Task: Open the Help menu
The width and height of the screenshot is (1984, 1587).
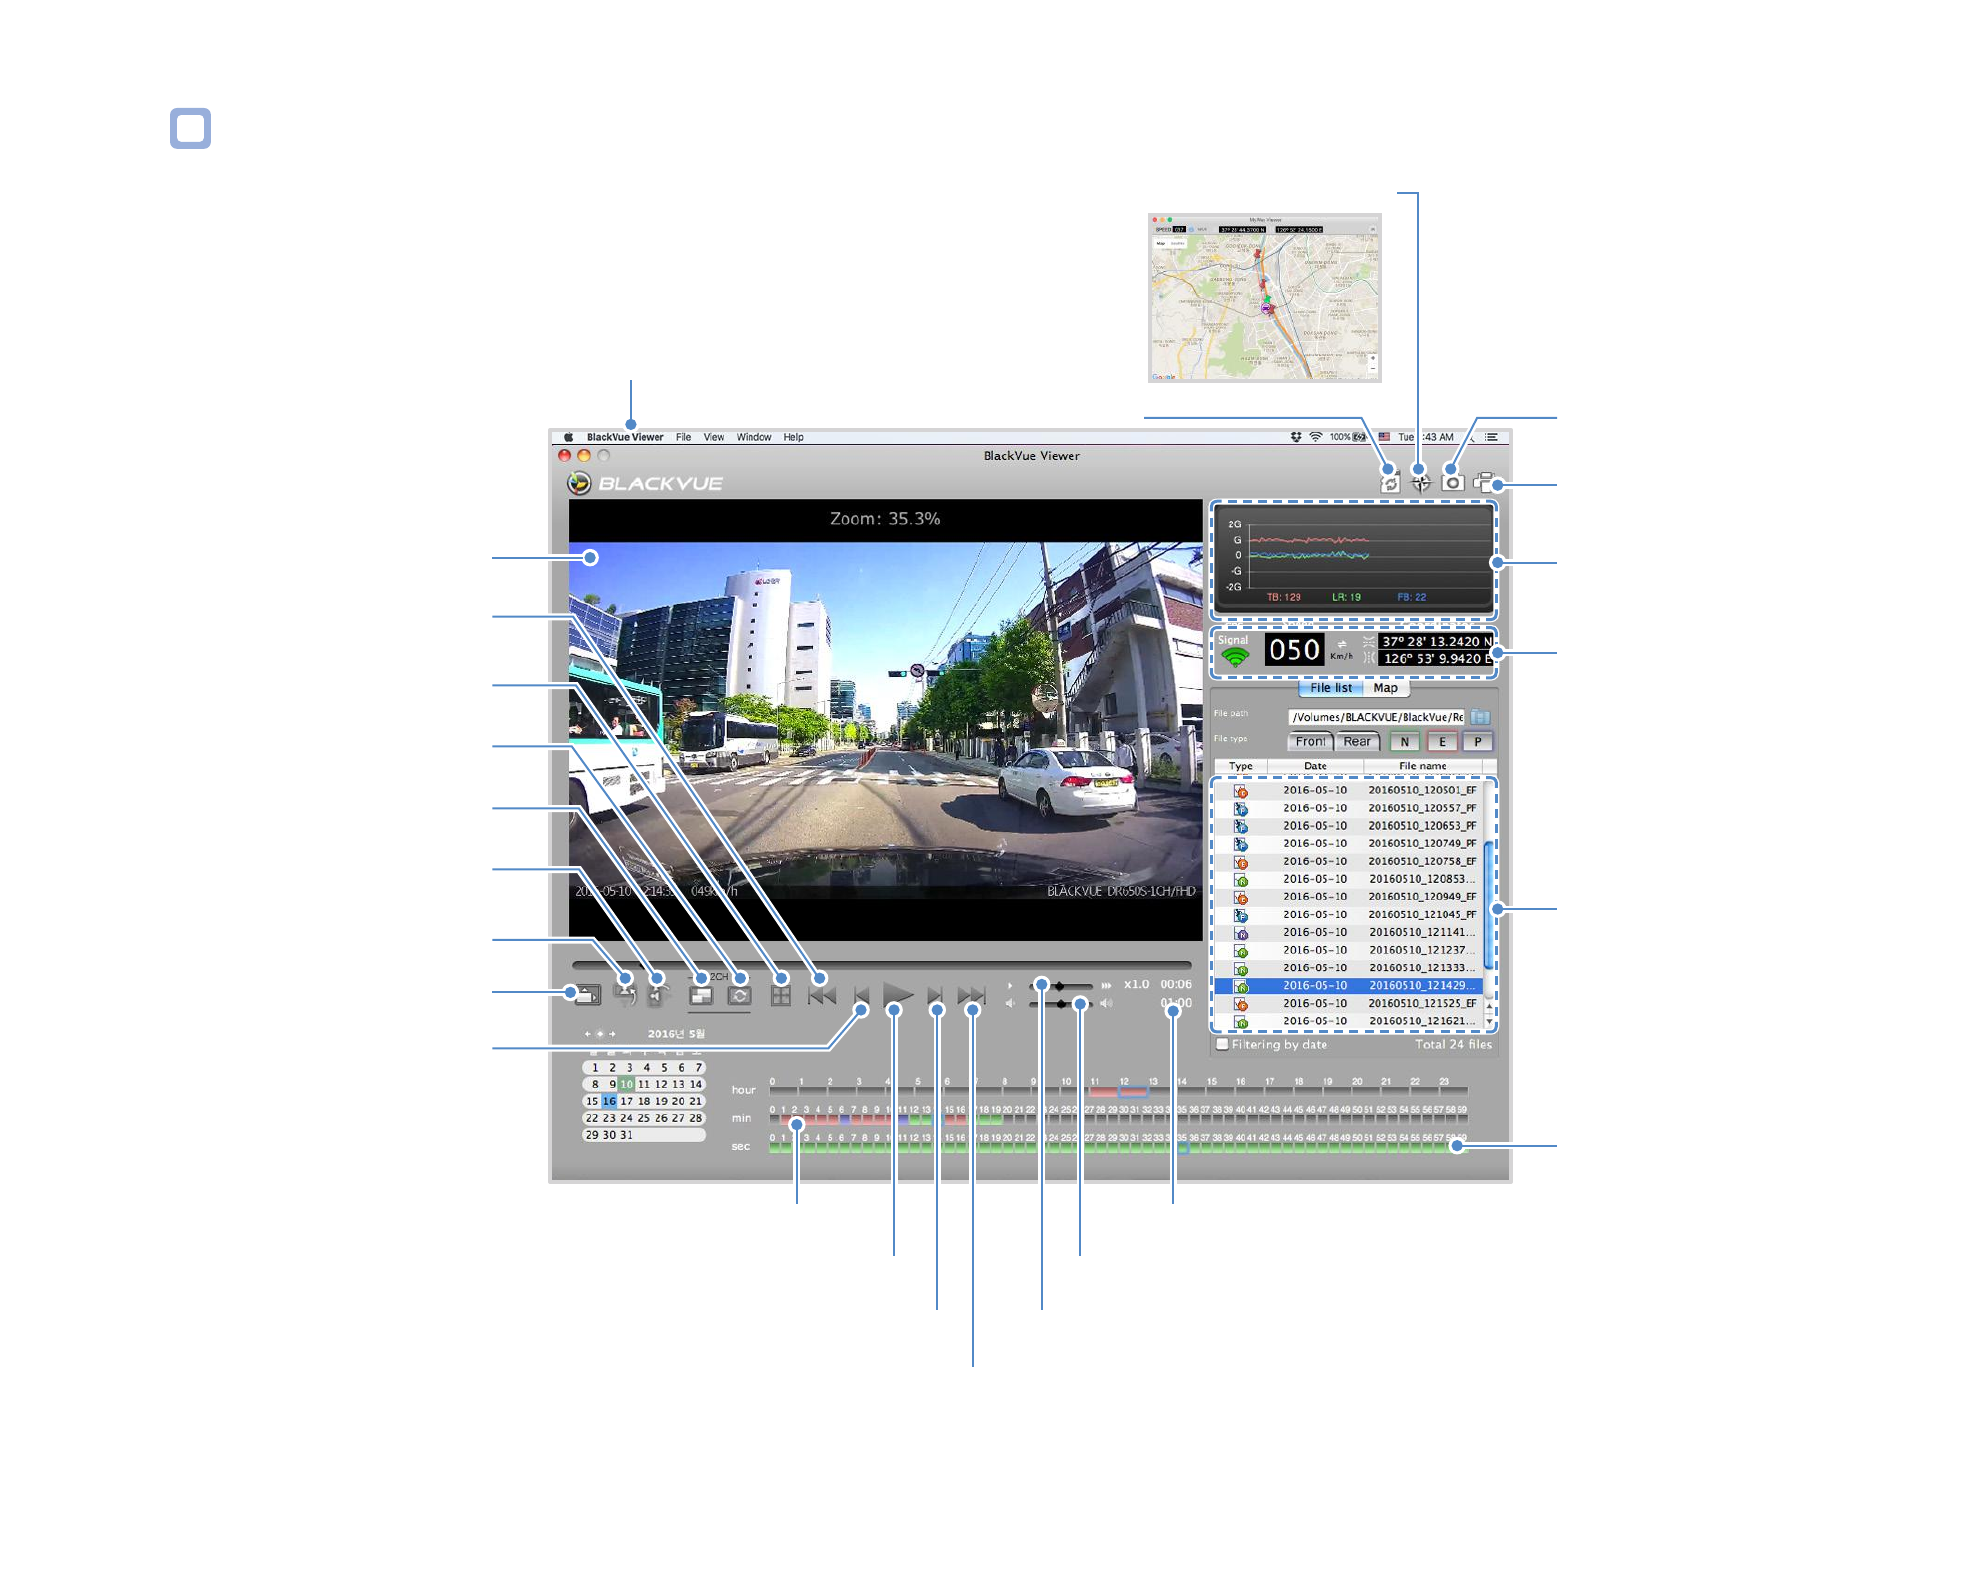Action: [x=794, y=437]
